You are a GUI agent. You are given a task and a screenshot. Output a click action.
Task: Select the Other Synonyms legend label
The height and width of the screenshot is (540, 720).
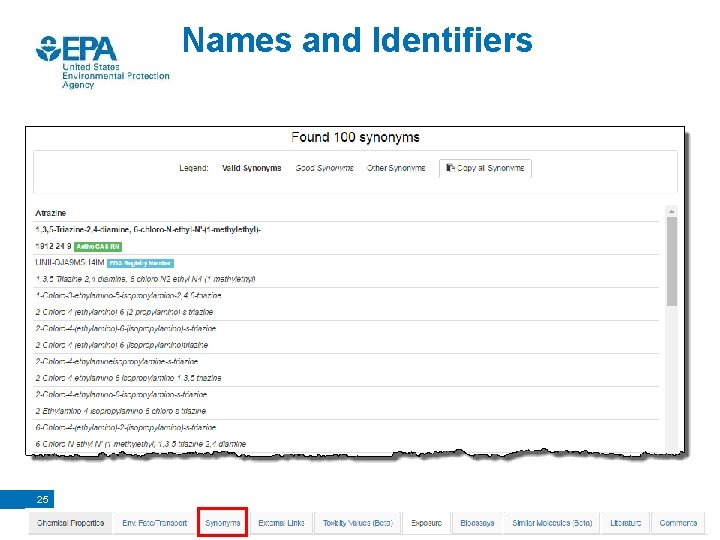pyautogui.click(x=396, y=168)
